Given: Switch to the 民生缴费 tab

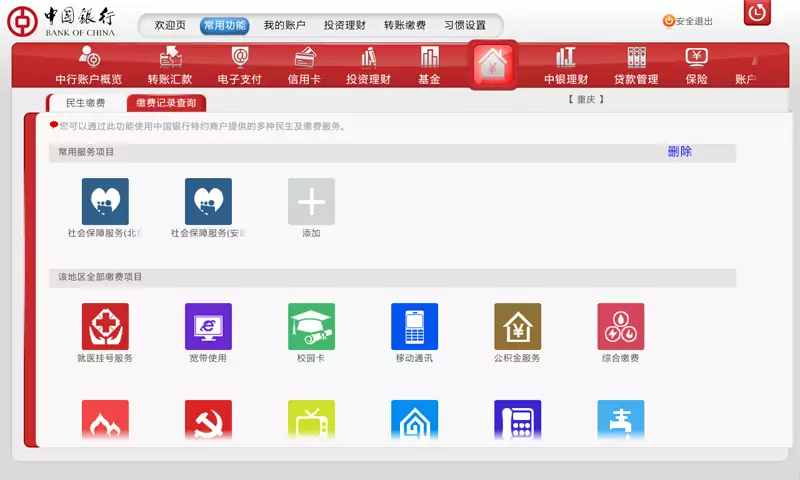Looking at the screenshot, I should coord(86,102).
